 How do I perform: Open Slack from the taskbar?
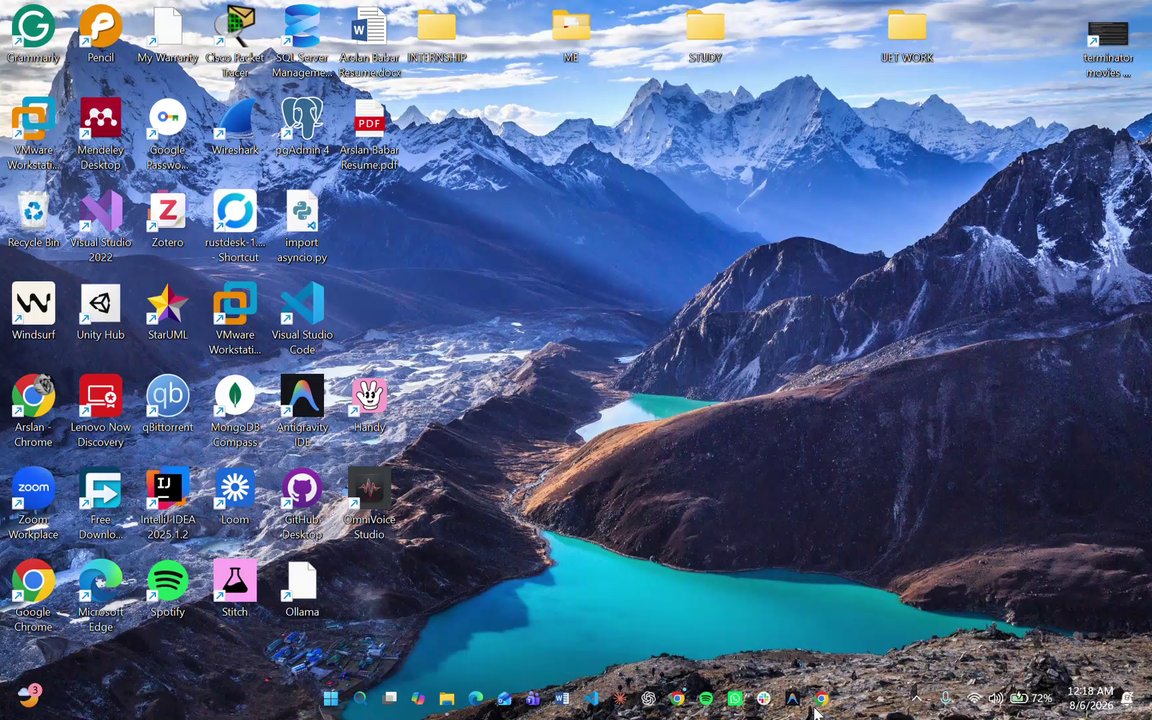tap(763, 698)
